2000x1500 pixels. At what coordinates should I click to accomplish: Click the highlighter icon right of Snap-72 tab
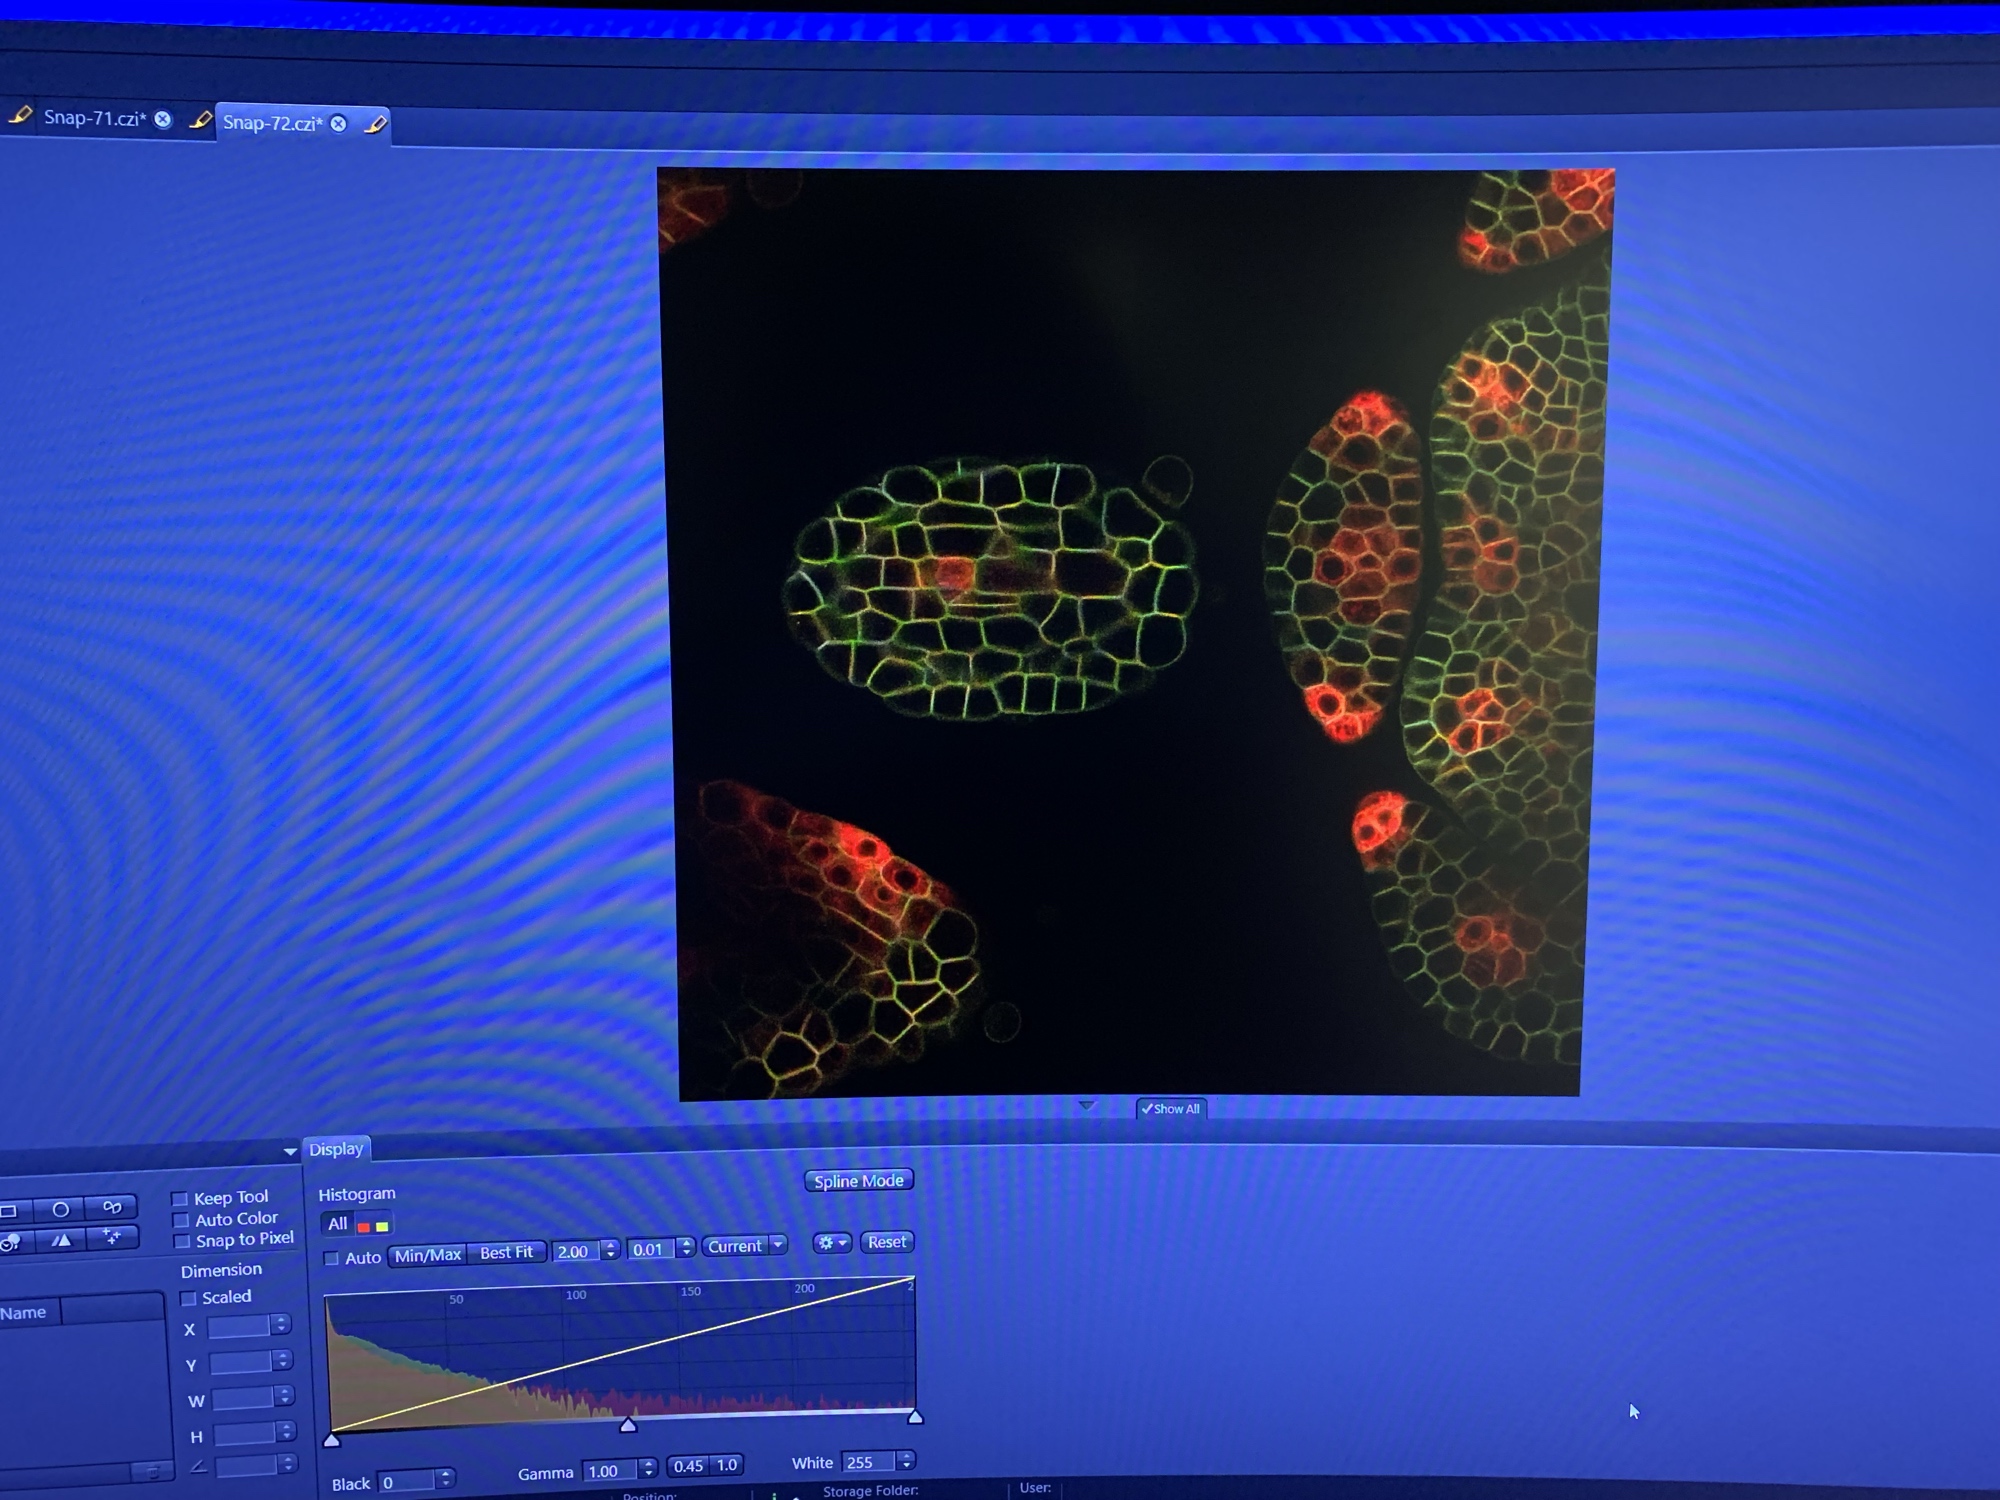point(376,125)
